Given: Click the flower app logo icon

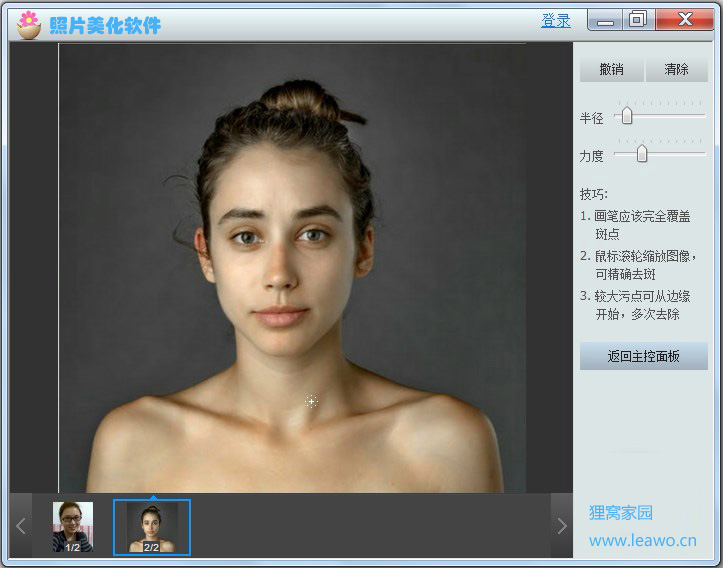Looking at the screenshot, I should 29,25.
